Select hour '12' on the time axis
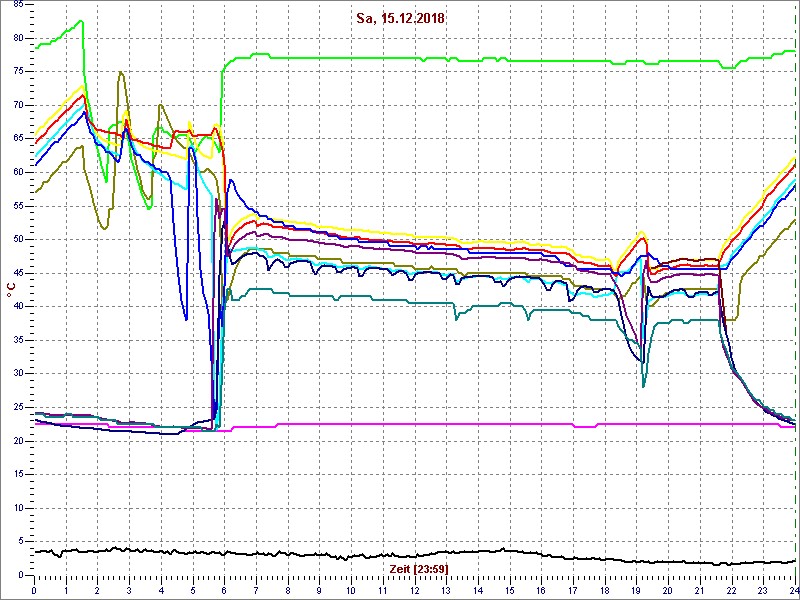Image resolution: width=800 pixels, height=600 pixels. (414, 590)
